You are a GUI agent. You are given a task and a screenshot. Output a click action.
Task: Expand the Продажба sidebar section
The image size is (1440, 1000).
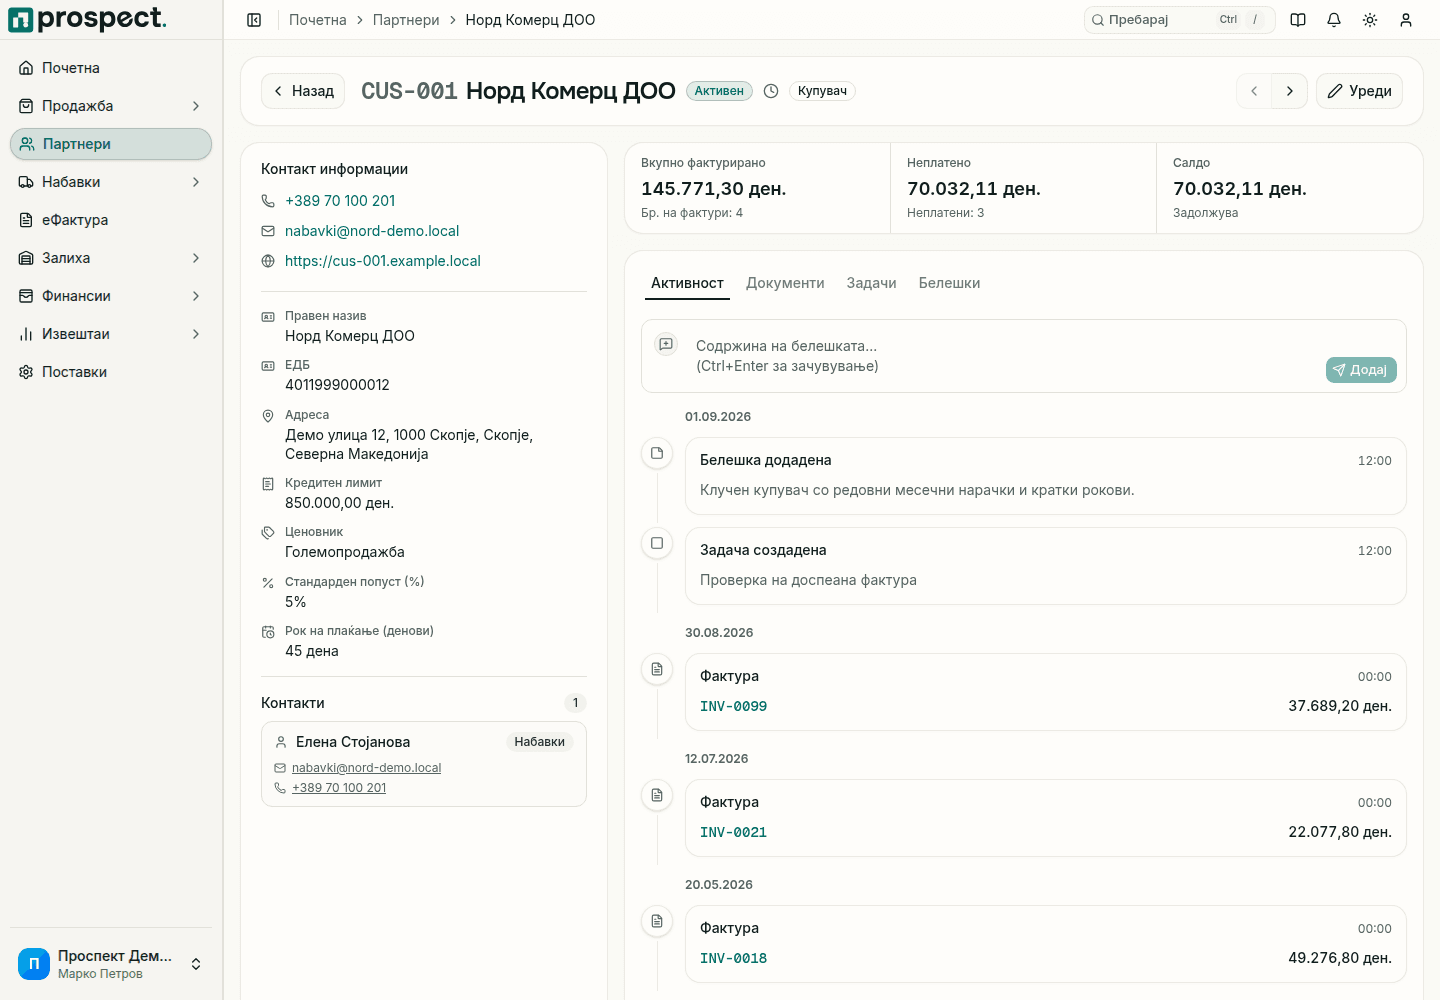[x=111, y=106]
